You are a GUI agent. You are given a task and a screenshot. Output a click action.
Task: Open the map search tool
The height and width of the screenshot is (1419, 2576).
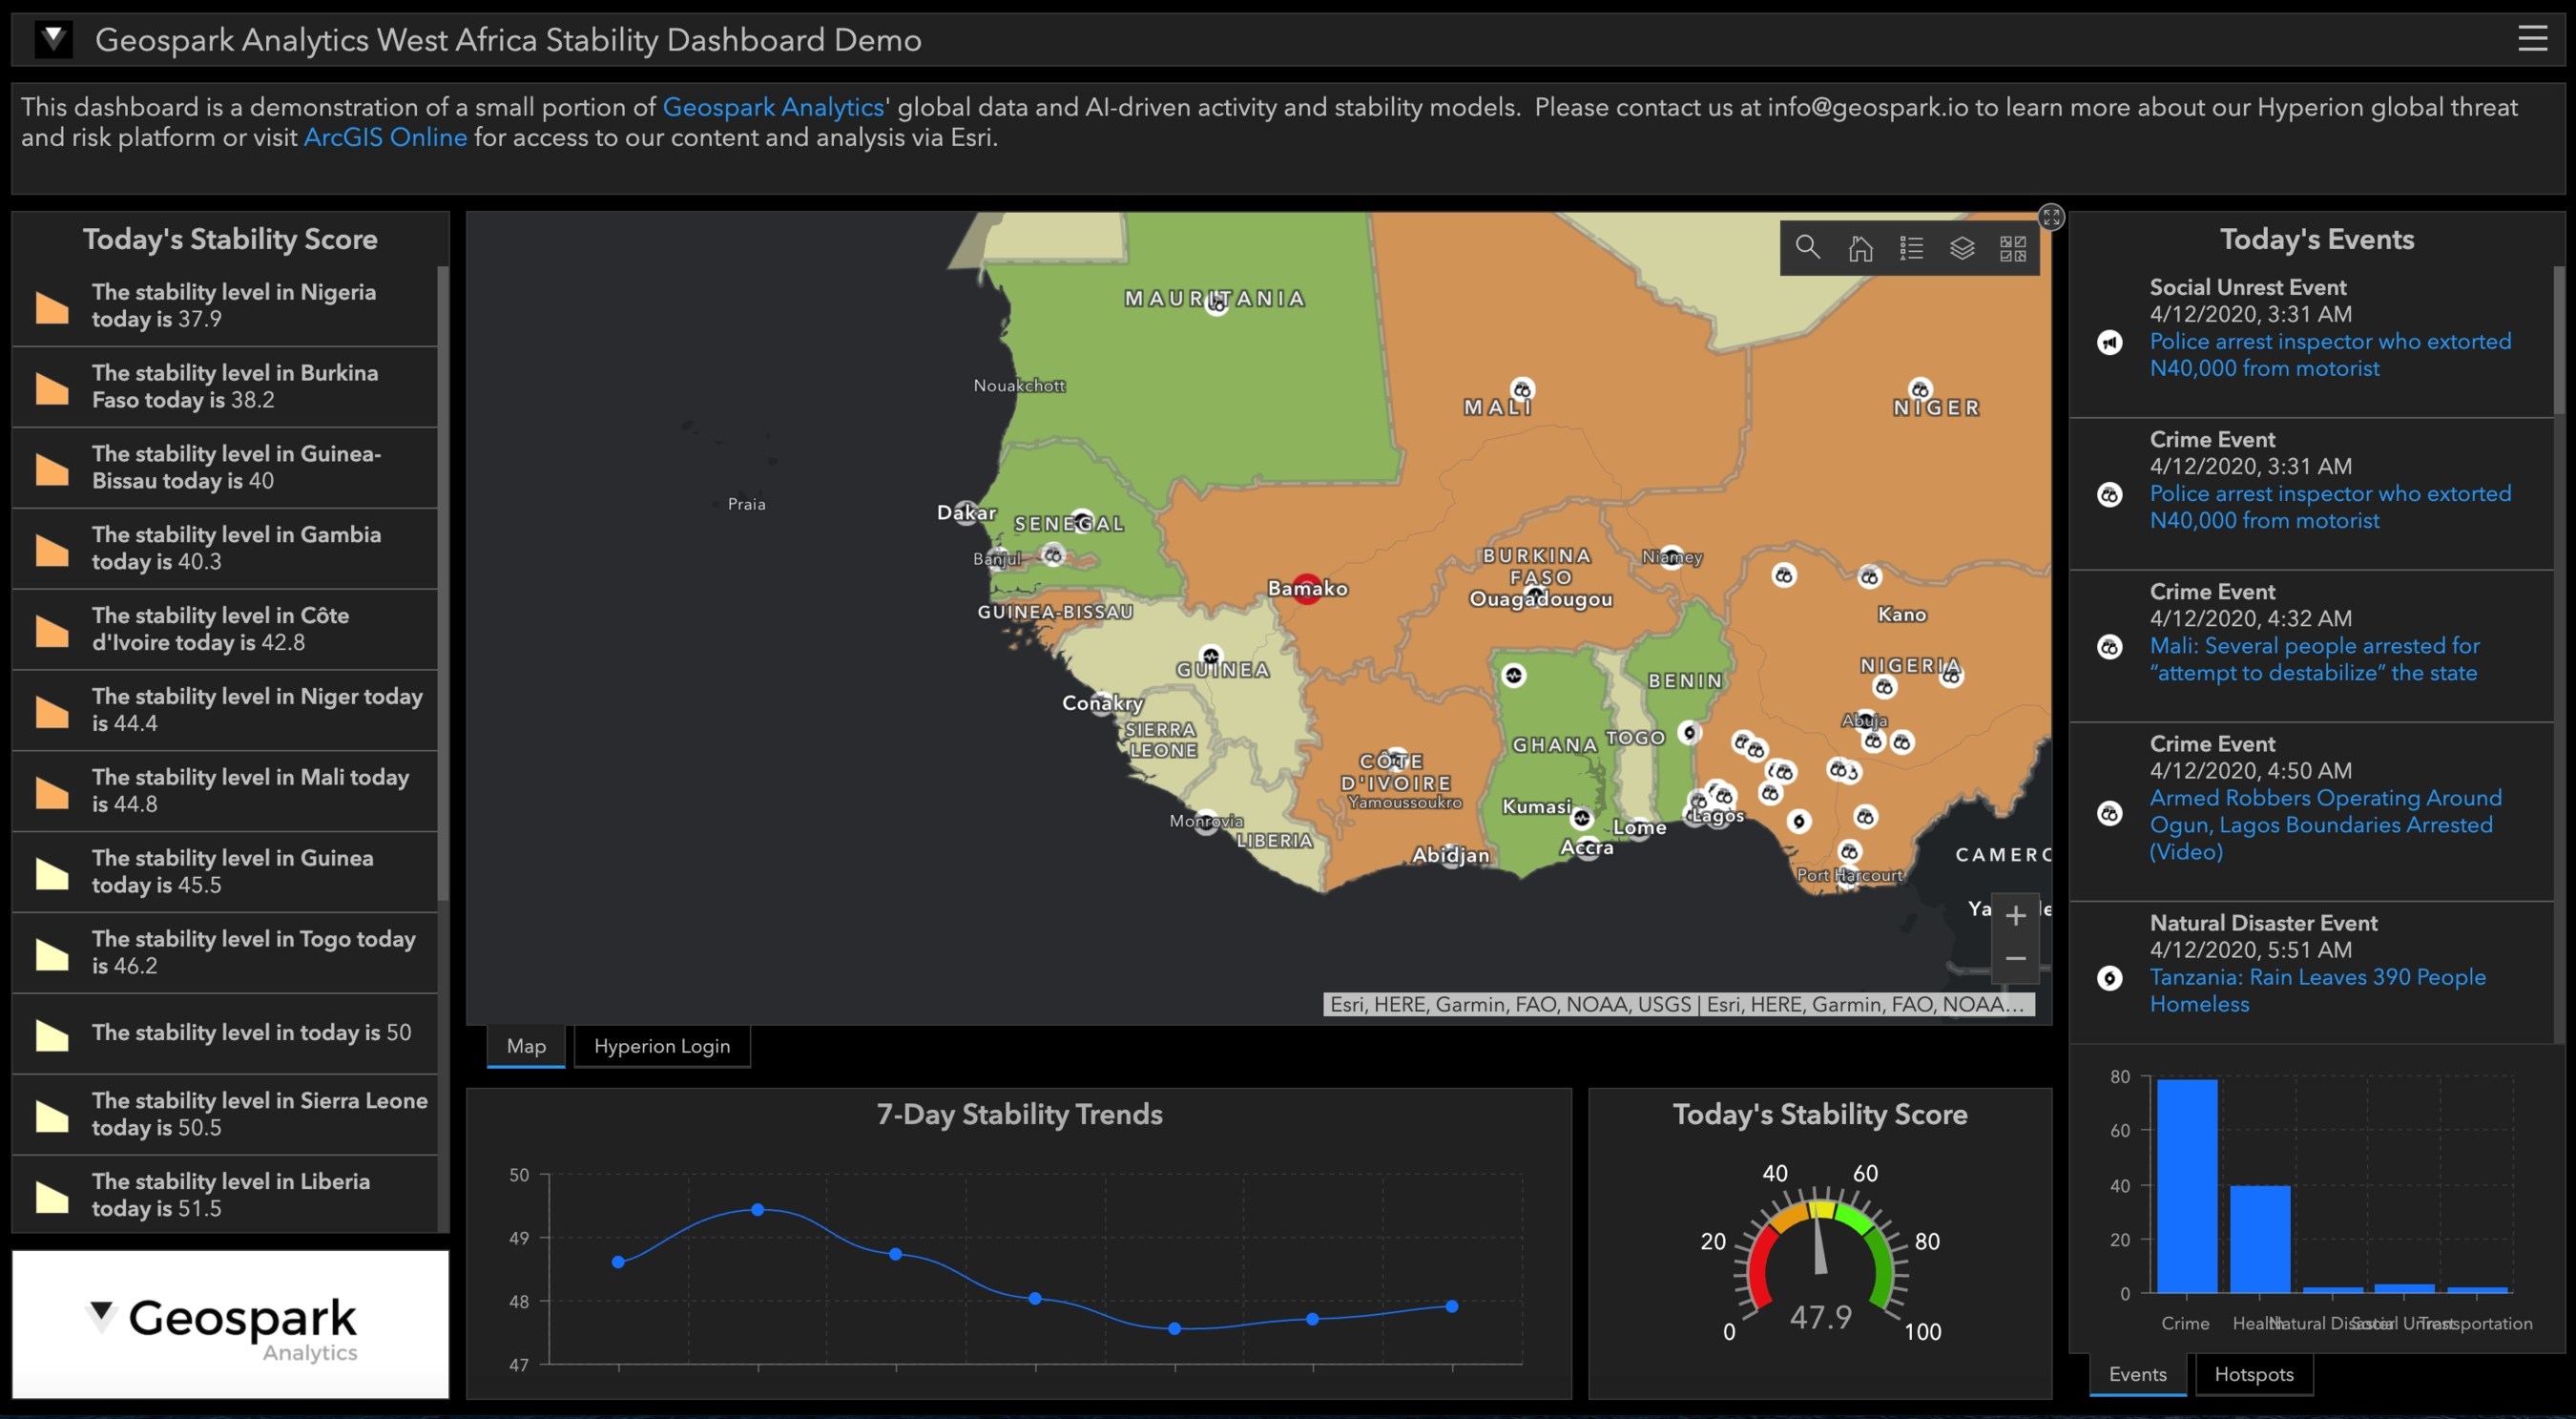coord(1807,247)
